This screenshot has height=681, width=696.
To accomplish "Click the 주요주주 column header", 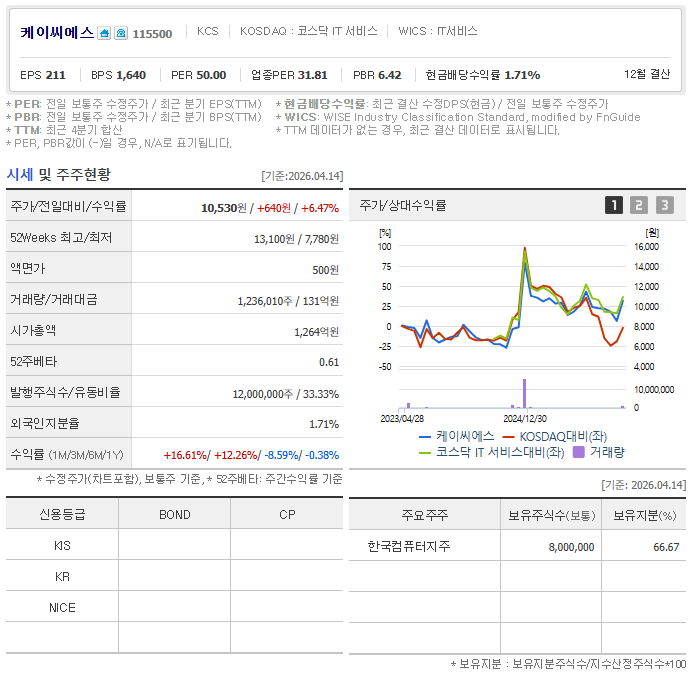I will (x=425, y=515).
